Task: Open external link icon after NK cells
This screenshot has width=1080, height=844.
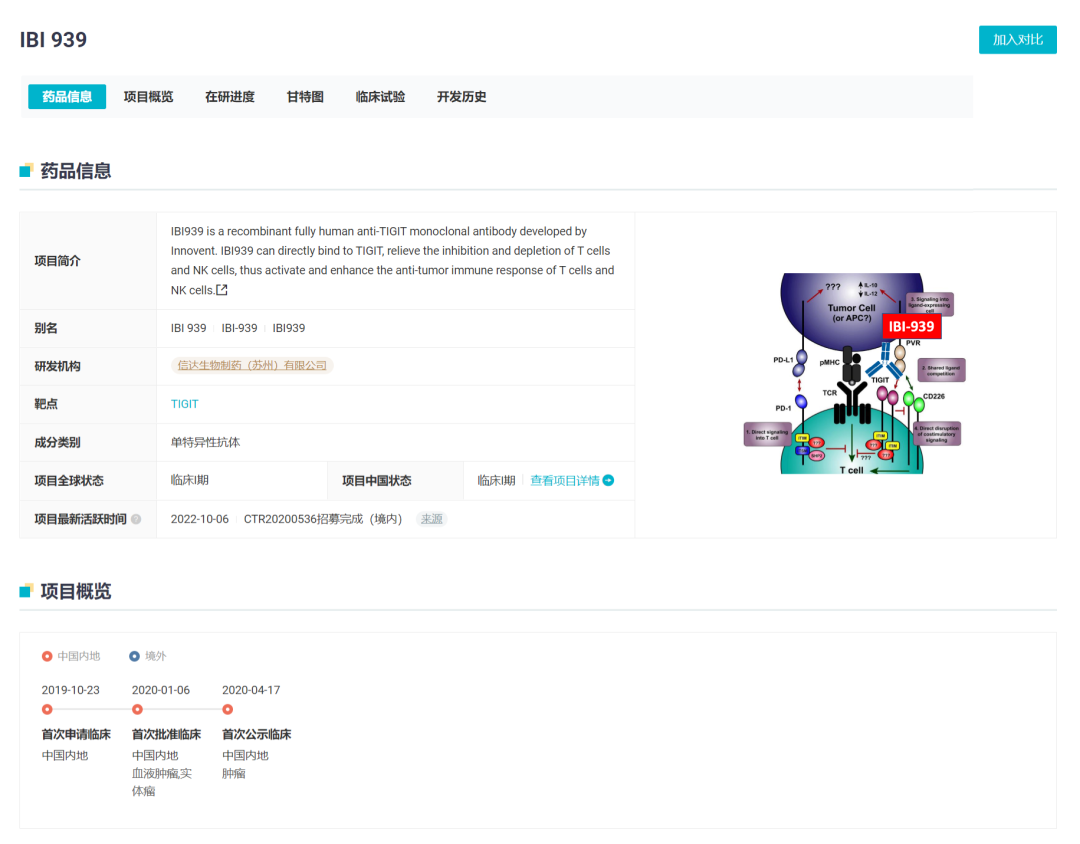Action: click(222, 290)
